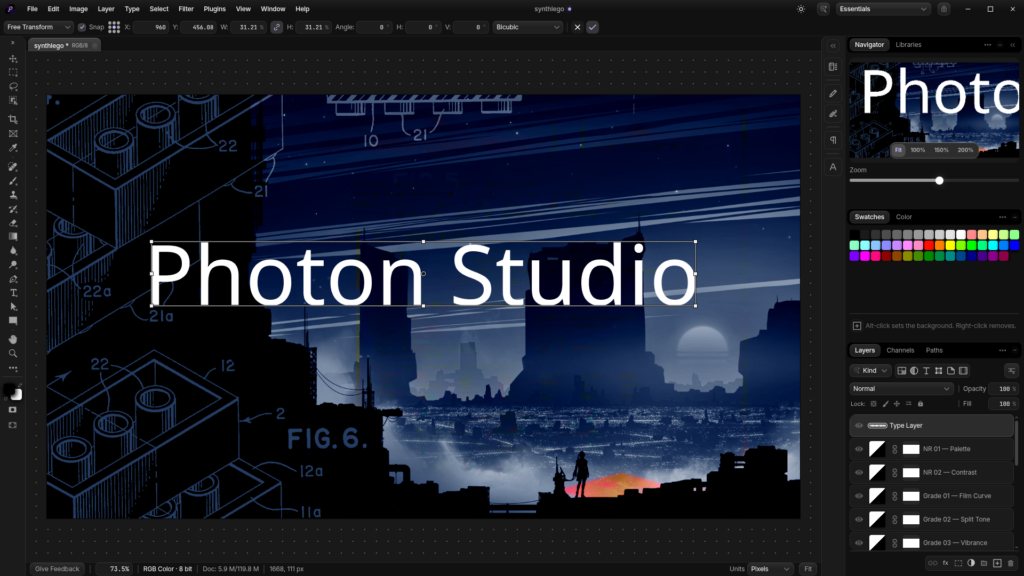Viewport: 1024px width, 576px height.
Task: Open the Pixels units dropdown
Action: [x=769, y=569]
